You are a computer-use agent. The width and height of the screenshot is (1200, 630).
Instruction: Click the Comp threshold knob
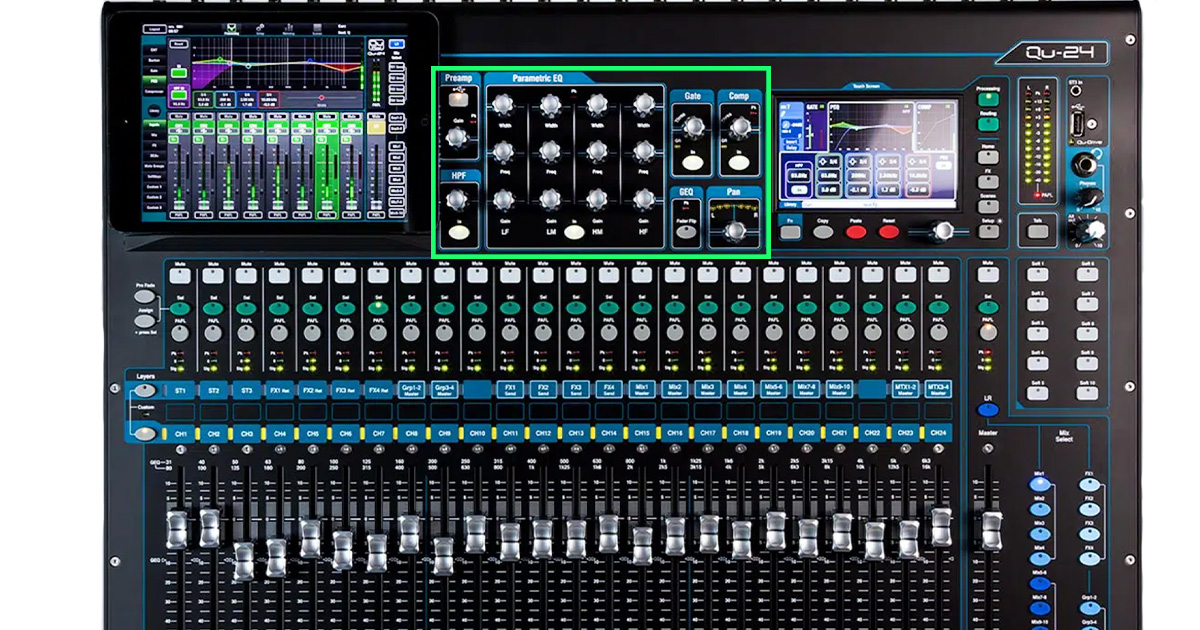tap(739, 127)
